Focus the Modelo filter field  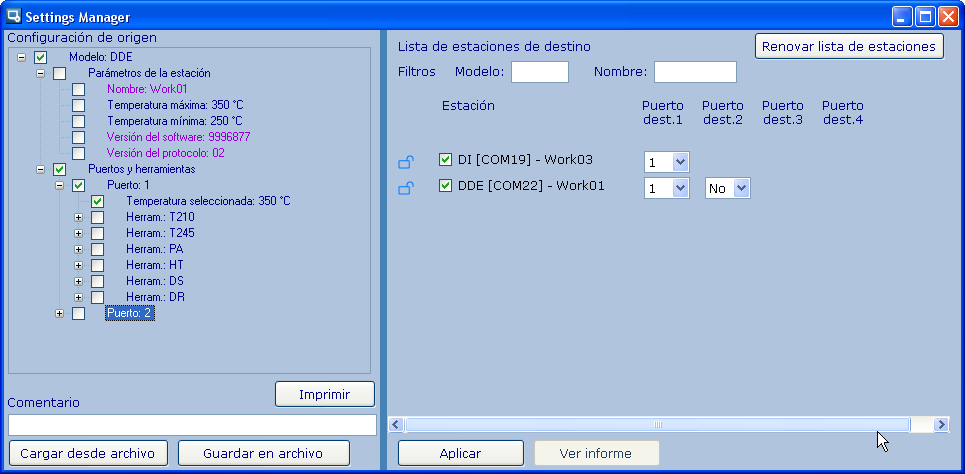(540, 72)
